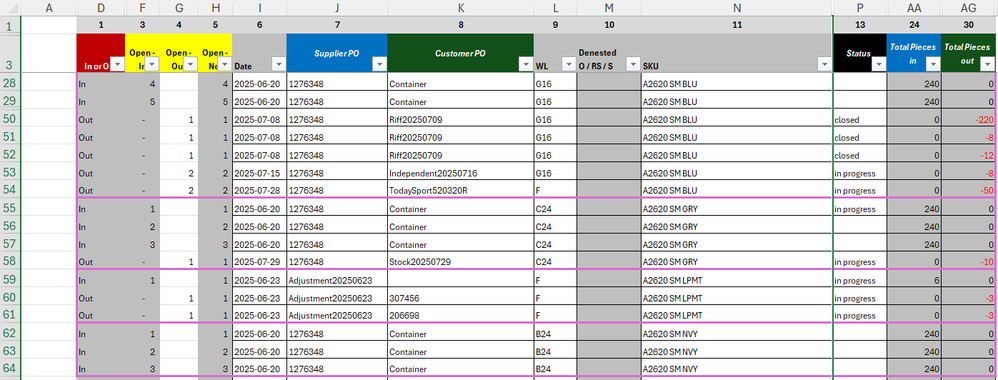Viewport: 998px width, 380px height.
Task: Select SKU 'A2620 SM LPMT' in row 60
Action: [737, 298]
